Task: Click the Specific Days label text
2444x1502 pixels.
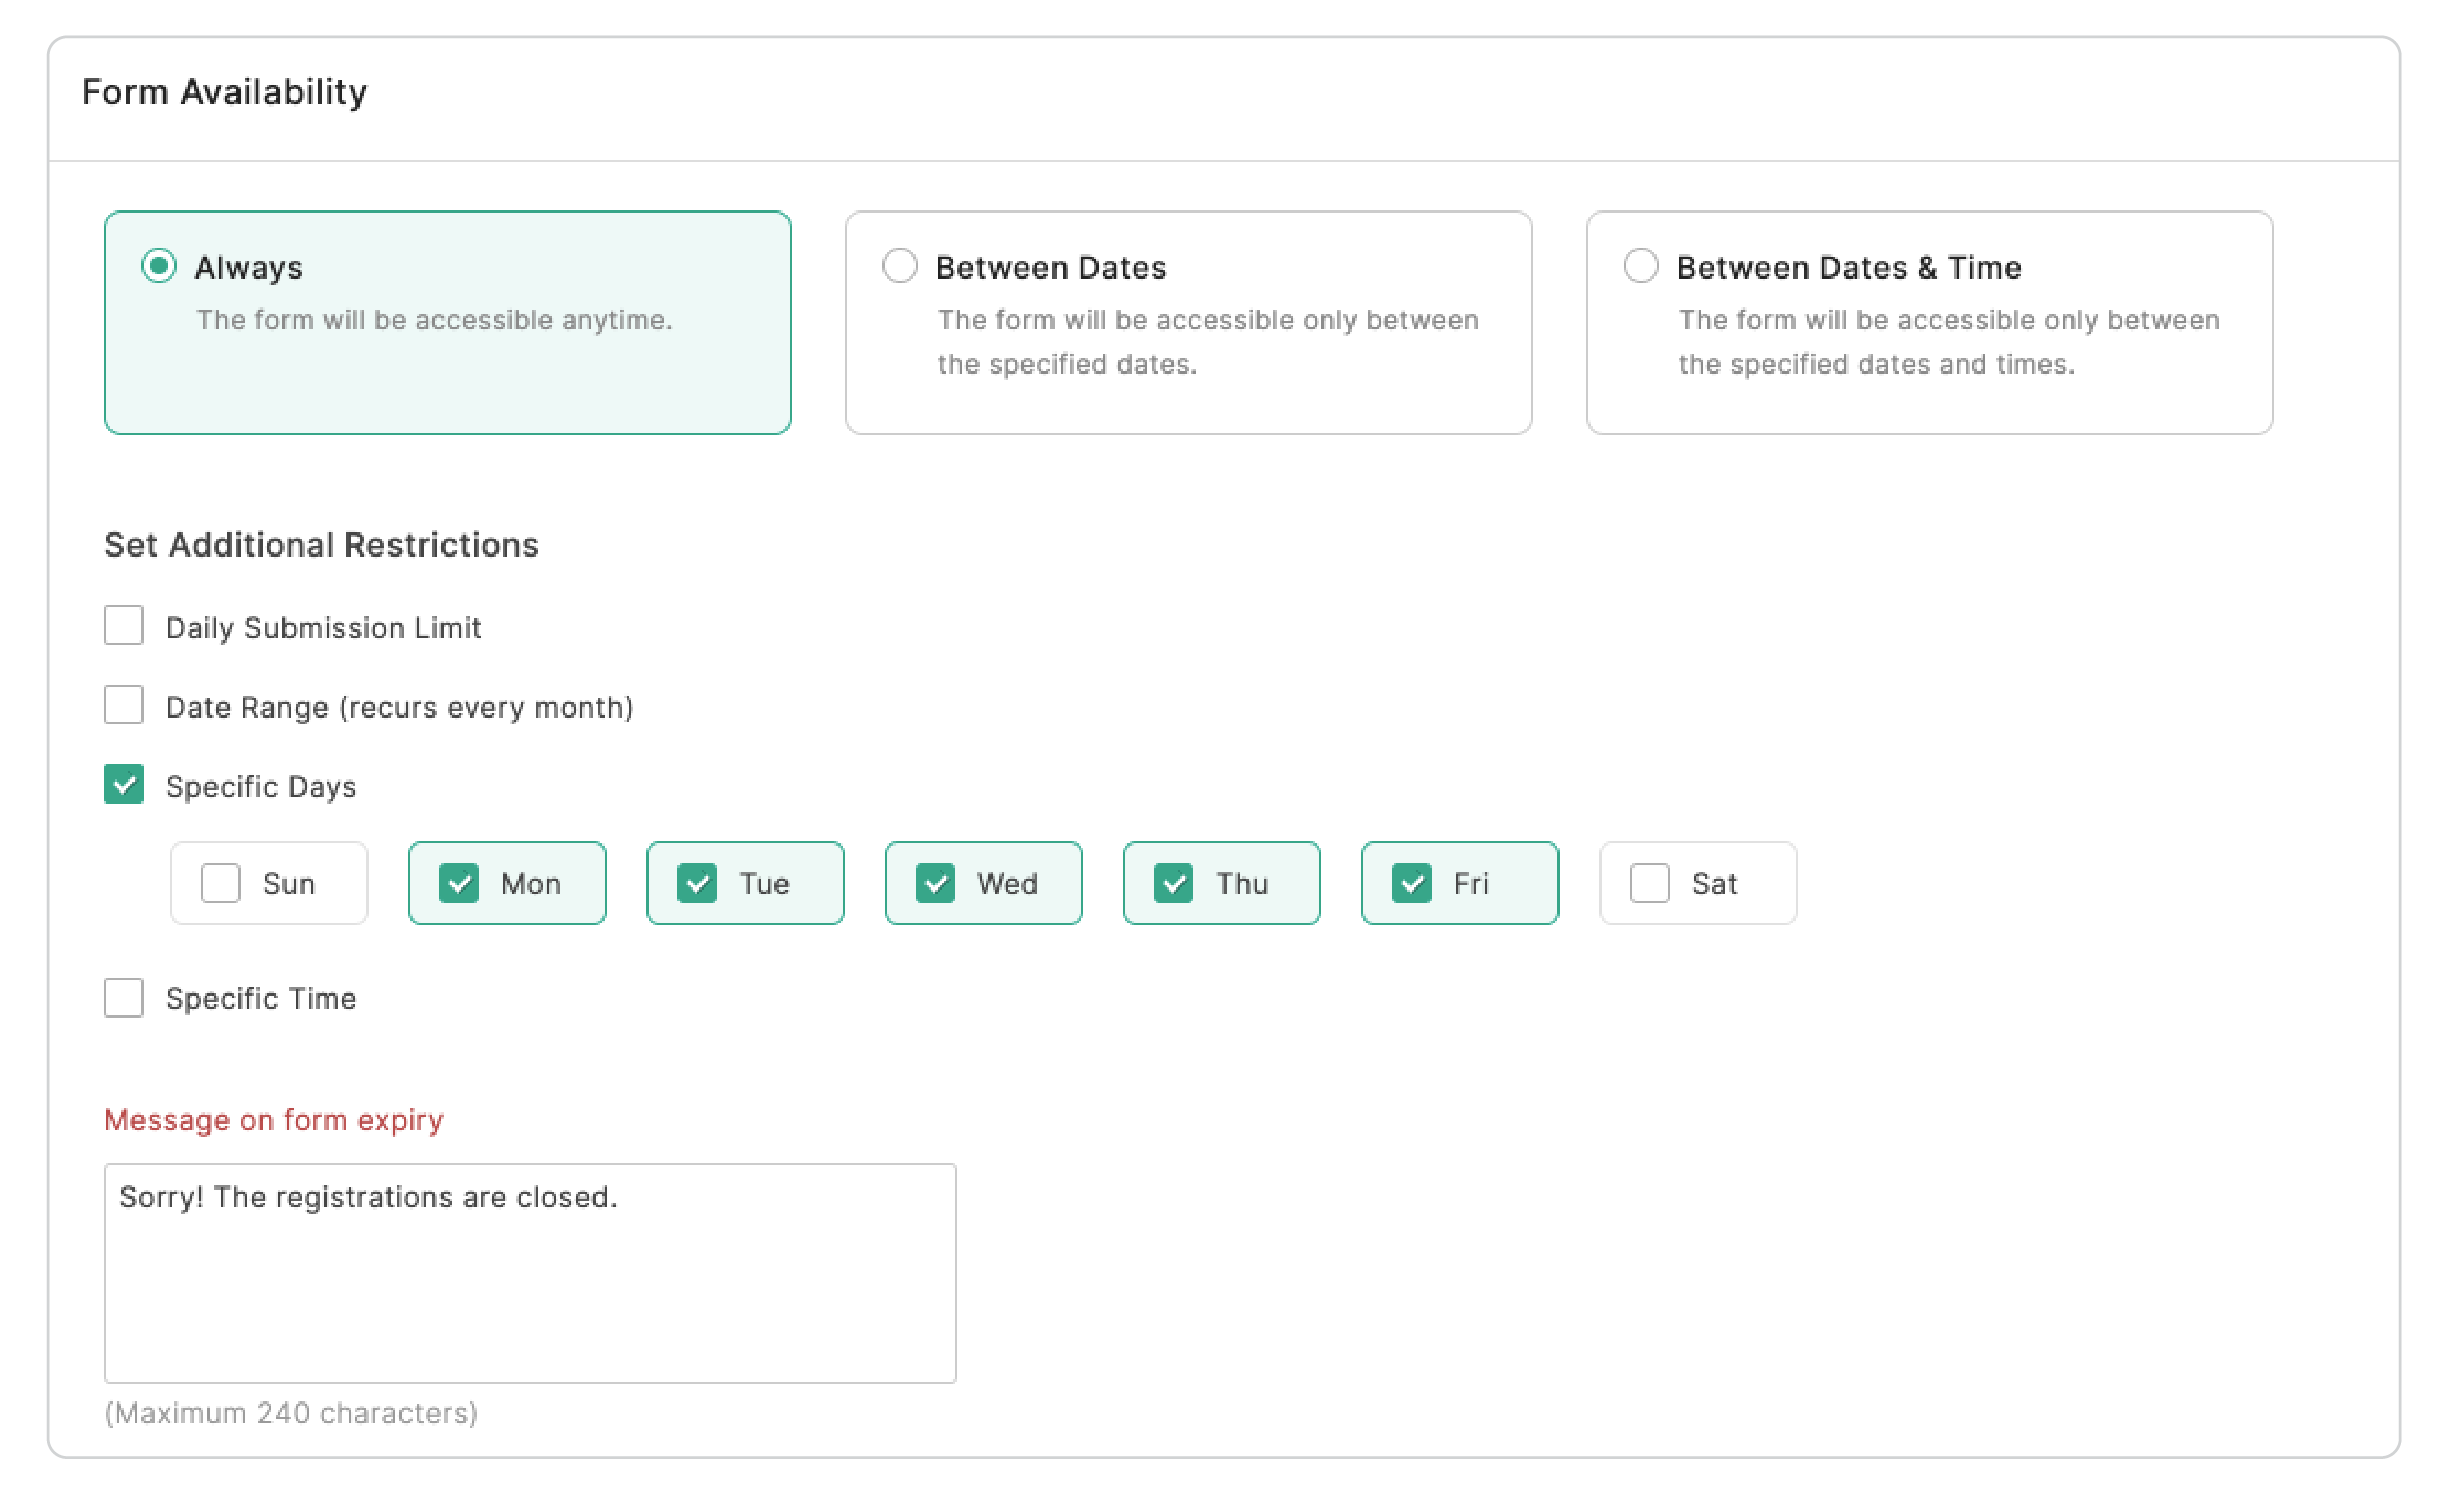Action: tap(261, 787)
